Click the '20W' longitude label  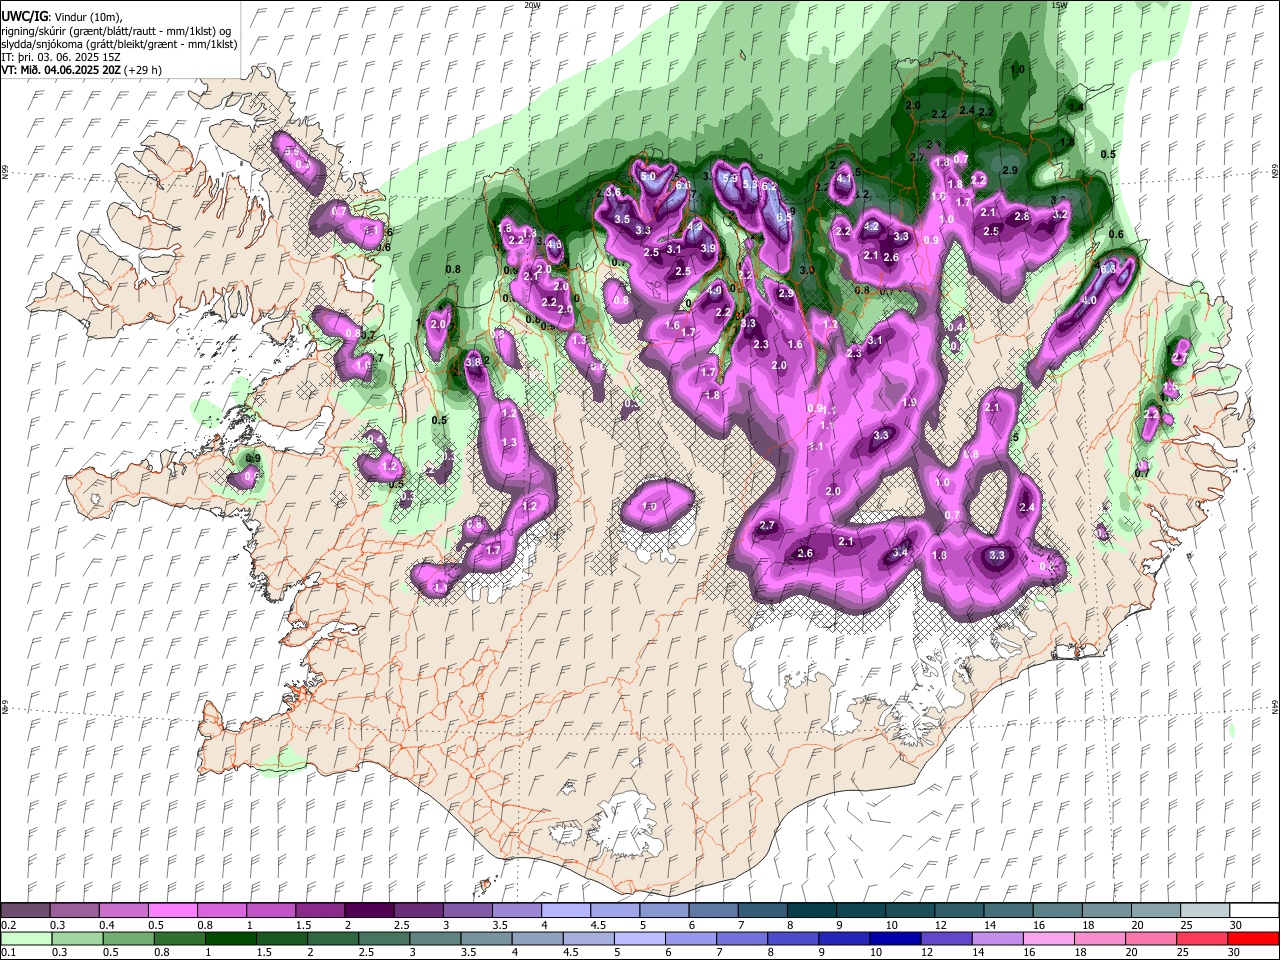(532, 5)
